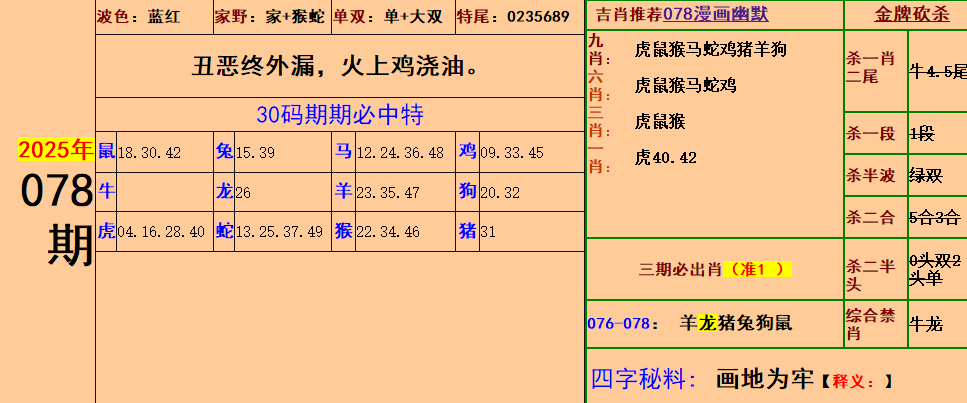
Task: Select the 杀半波 cell label
Action: [x=870, y=174]
